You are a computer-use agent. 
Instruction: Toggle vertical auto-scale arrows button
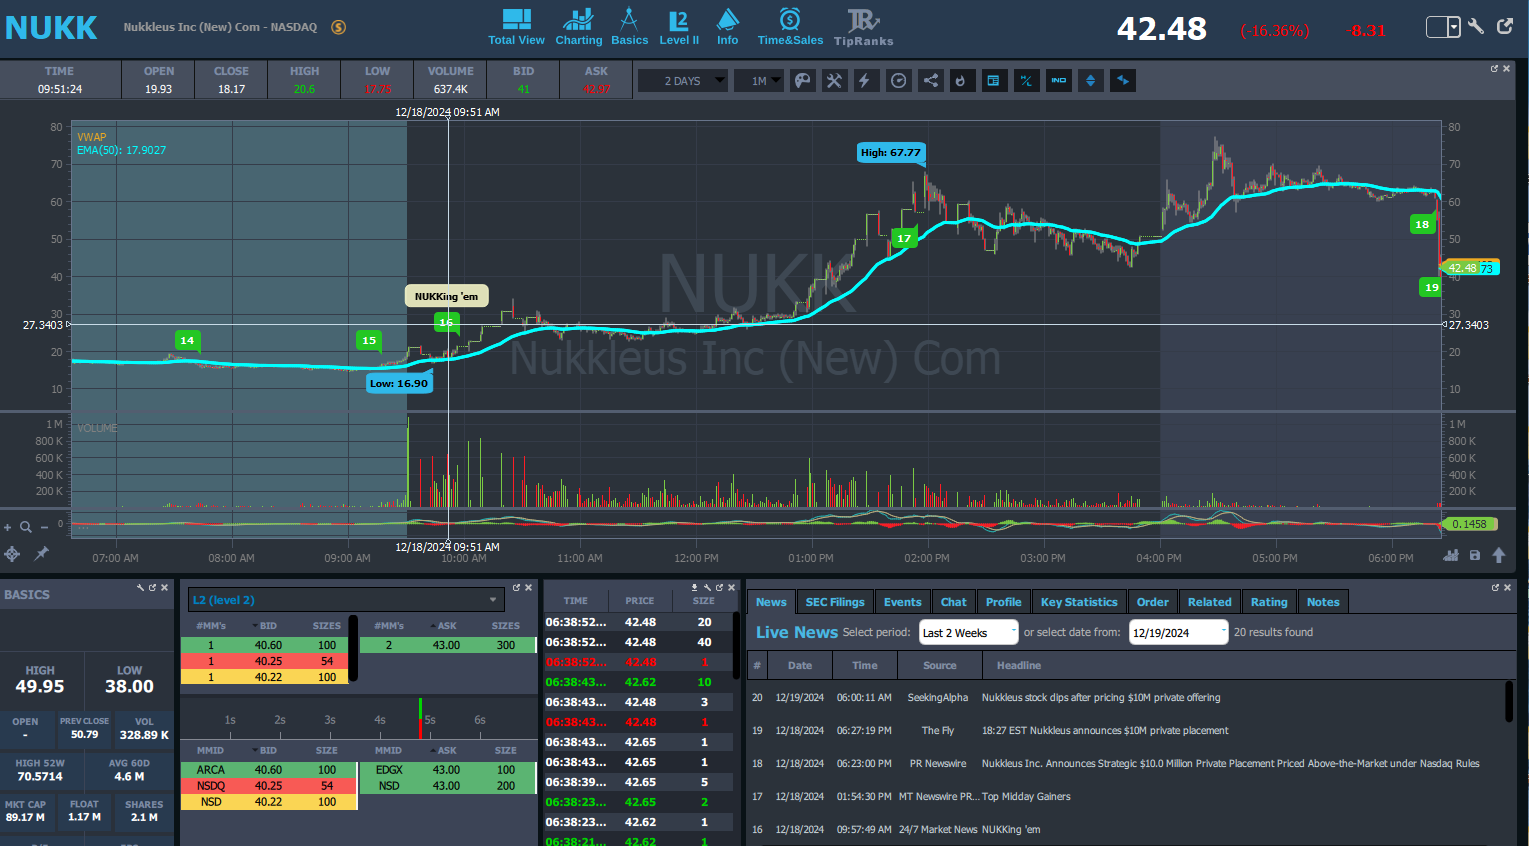pos(1090,81)
